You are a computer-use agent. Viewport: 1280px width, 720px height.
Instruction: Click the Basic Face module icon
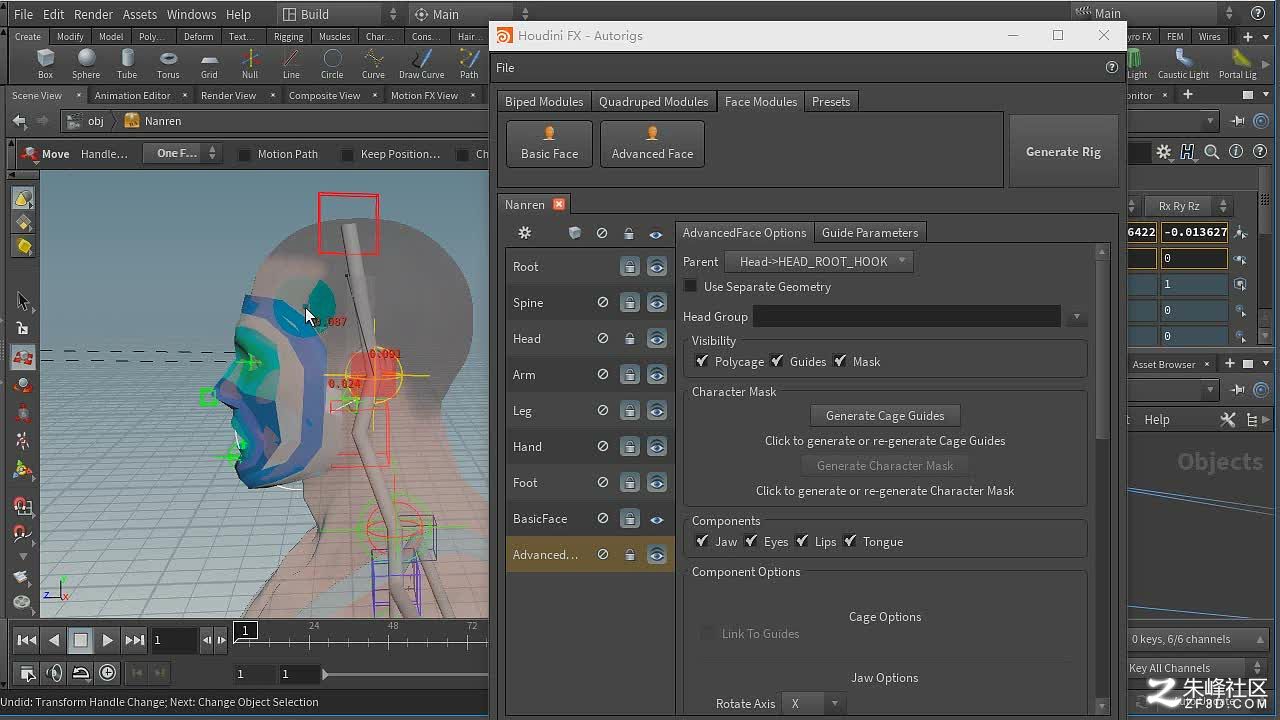[x=549, y=144]
